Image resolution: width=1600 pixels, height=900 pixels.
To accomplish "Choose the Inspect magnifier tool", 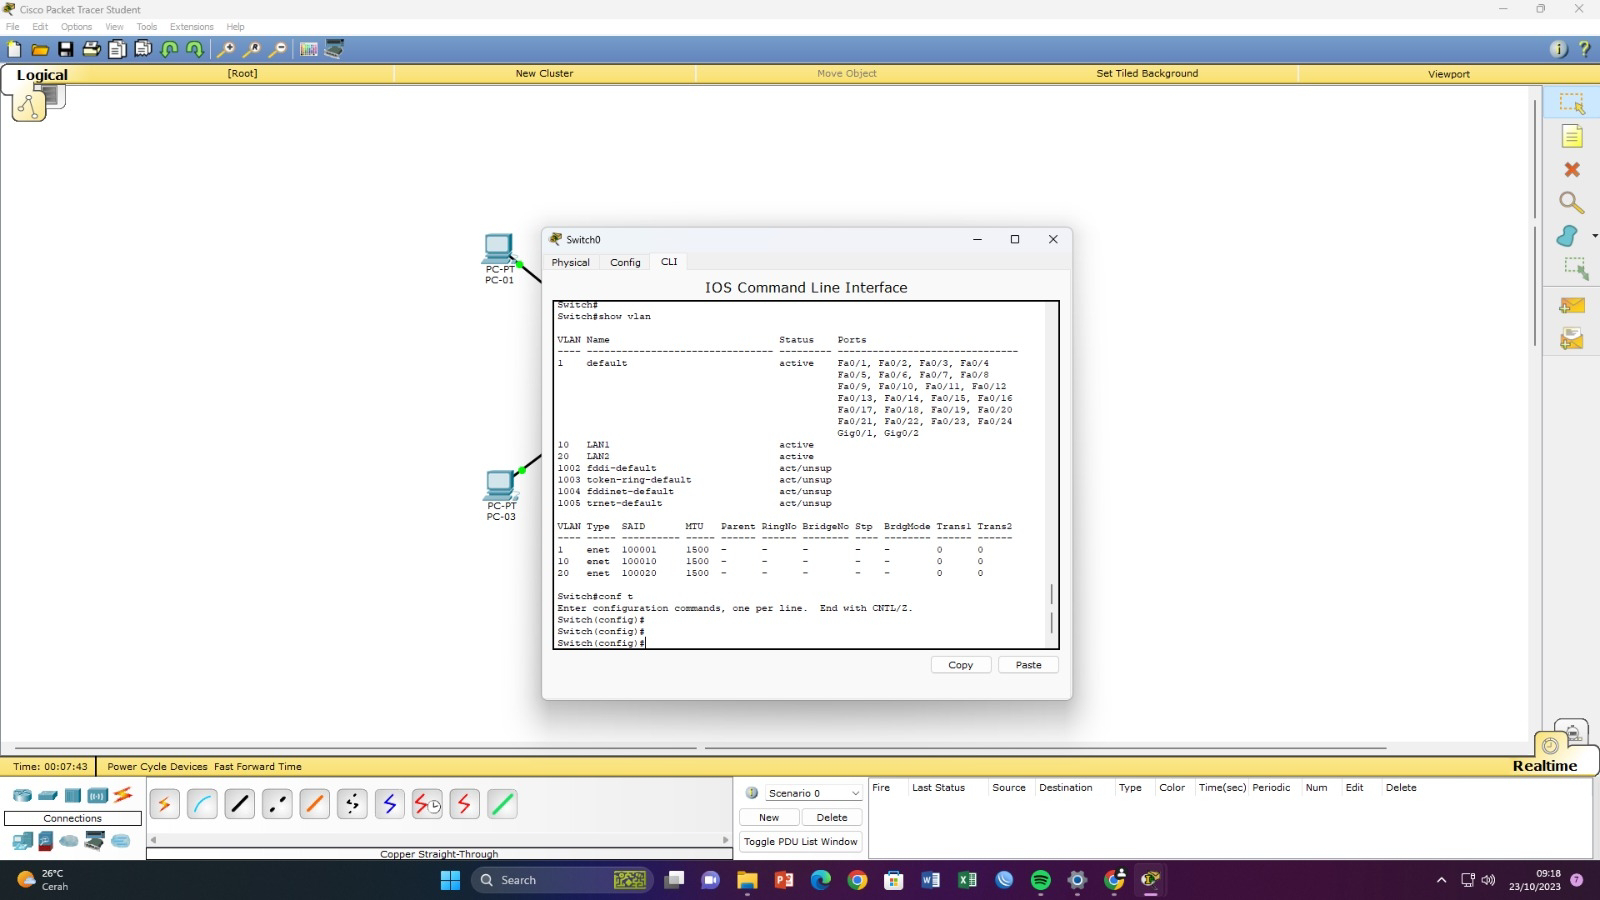I will coord(1572,203).
